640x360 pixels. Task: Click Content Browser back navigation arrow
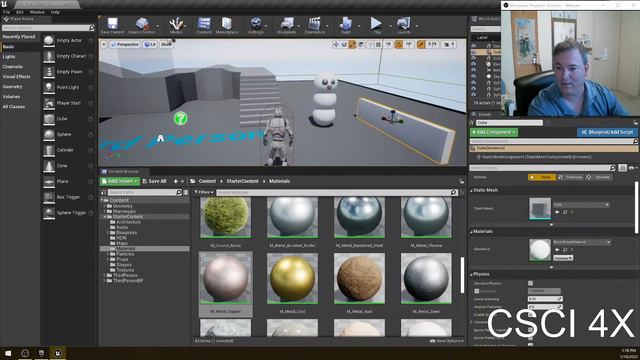pos(176,181)
